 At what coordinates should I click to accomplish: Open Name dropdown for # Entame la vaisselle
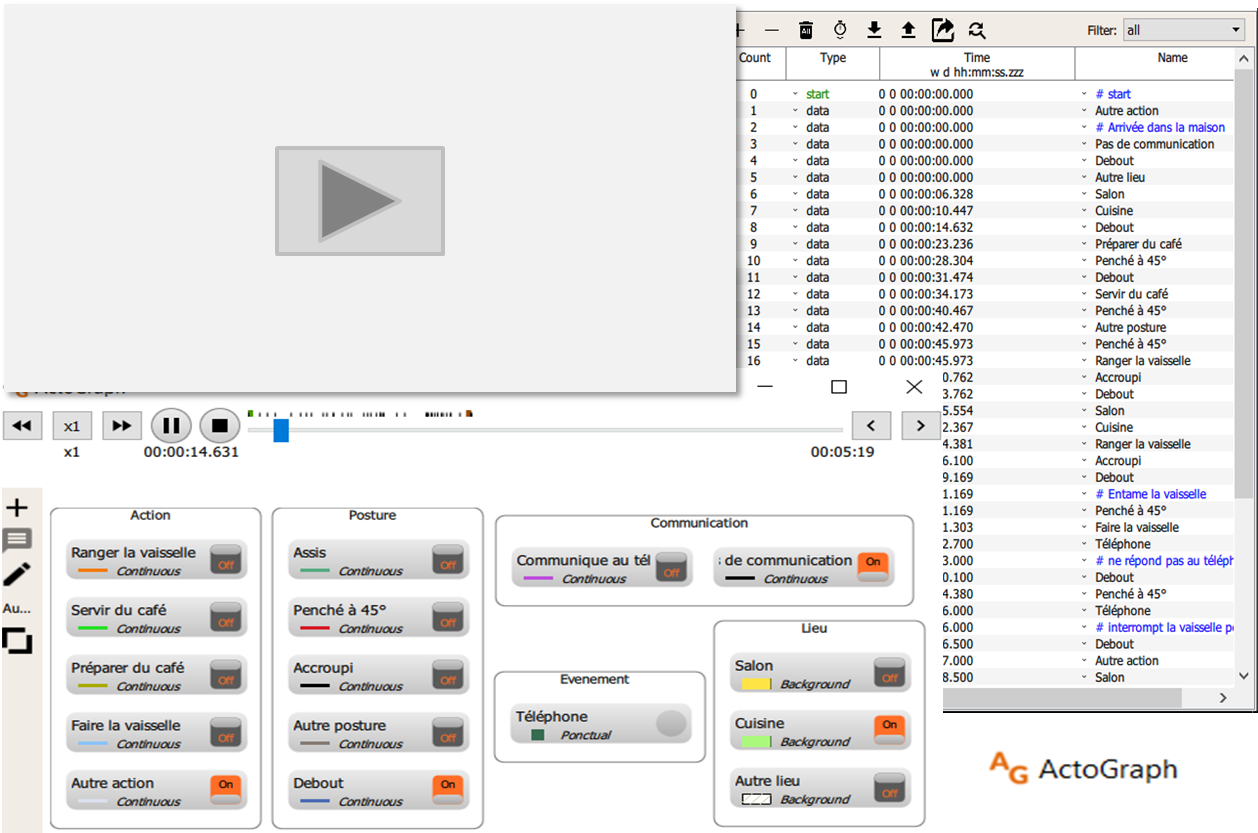tap(1084, 494)
